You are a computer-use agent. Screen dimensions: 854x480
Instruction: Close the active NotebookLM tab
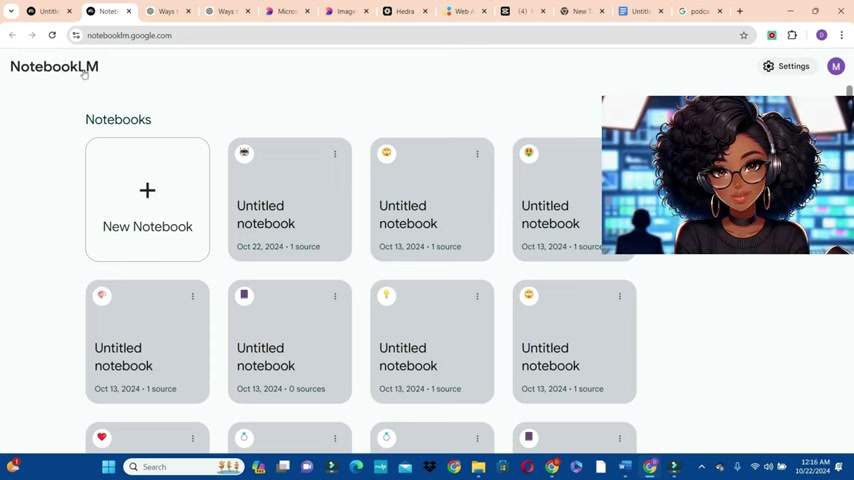click(x=129, y=11)
